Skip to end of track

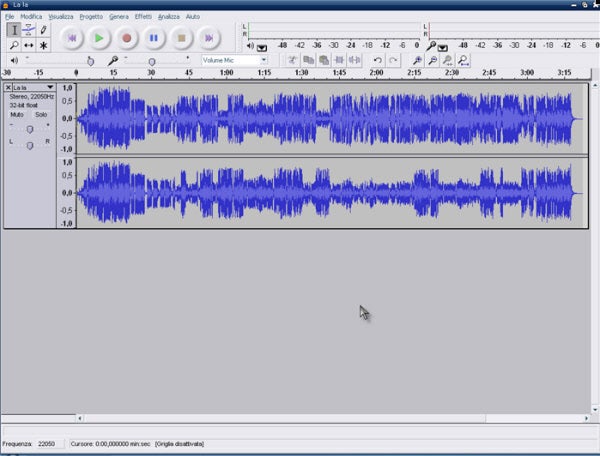click(x=209, y=38)
